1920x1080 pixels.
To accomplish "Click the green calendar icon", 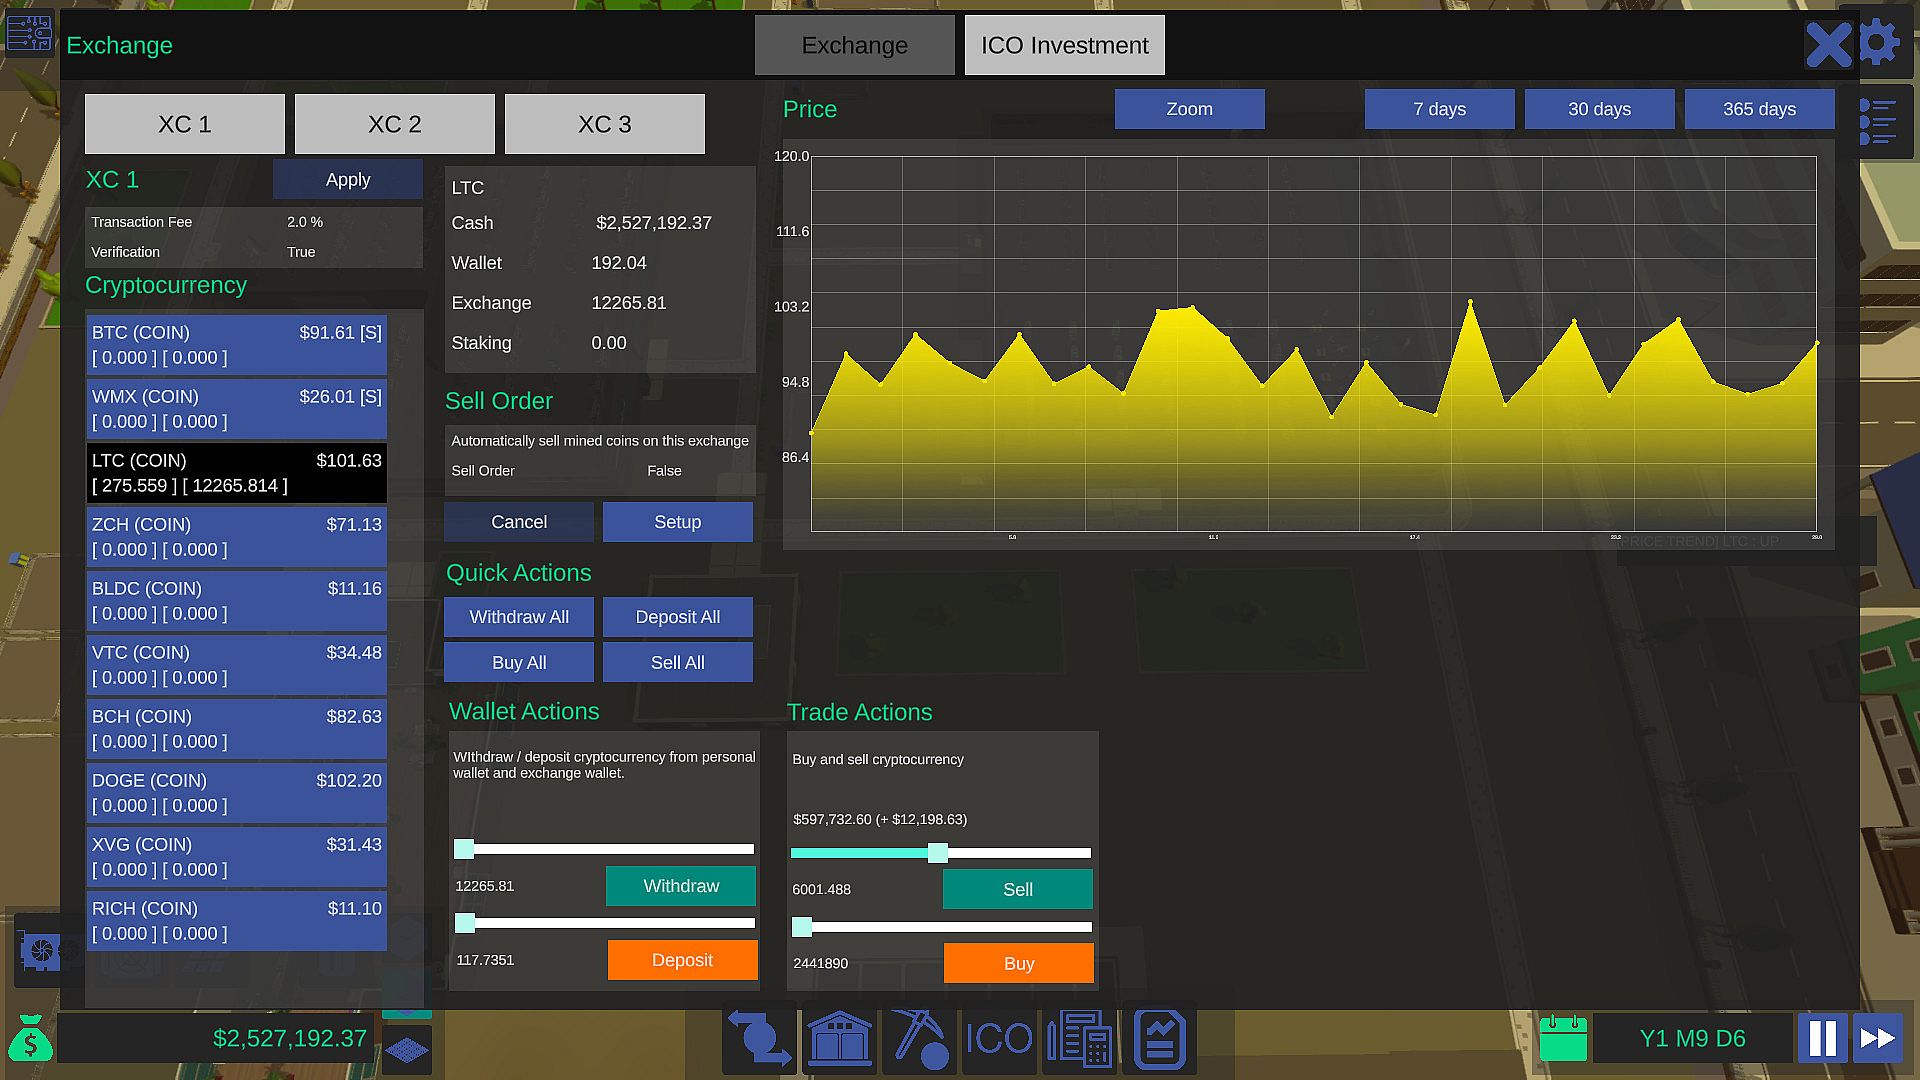I will pos(1563,1039).
